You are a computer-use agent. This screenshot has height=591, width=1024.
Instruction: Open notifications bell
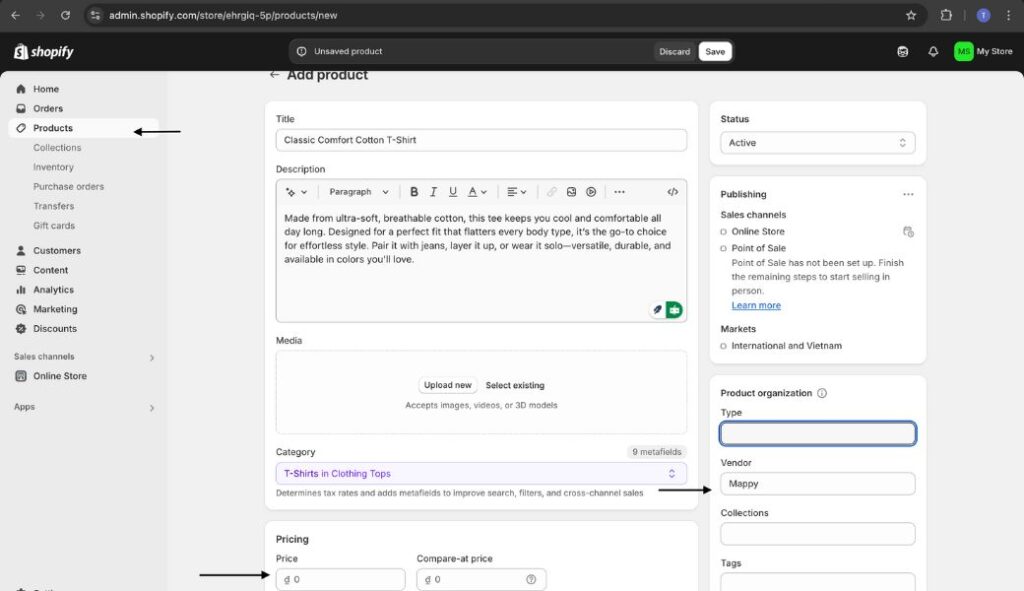pyautogui.click(x=933, y=52)
